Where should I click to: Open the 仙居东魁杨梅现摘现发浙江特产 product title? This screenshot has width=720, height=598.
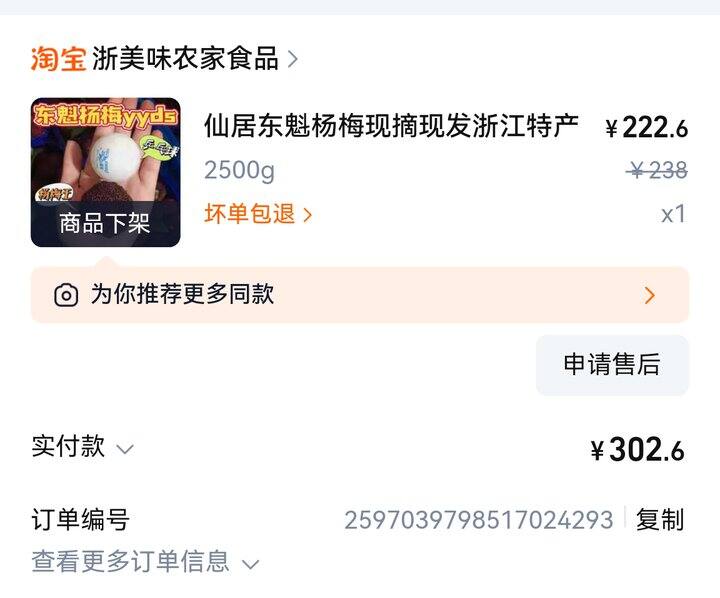pos(391,126)
